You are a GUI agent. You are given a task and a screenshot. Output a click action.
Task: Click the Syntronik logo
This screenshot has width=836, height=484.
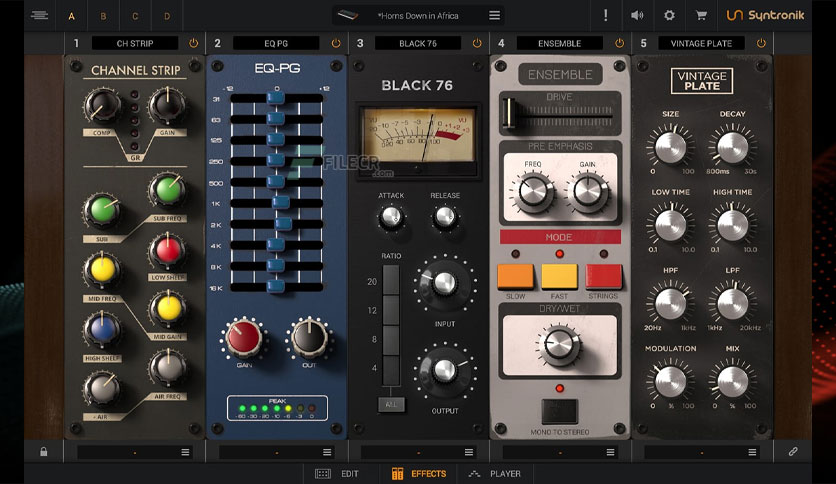764,15
